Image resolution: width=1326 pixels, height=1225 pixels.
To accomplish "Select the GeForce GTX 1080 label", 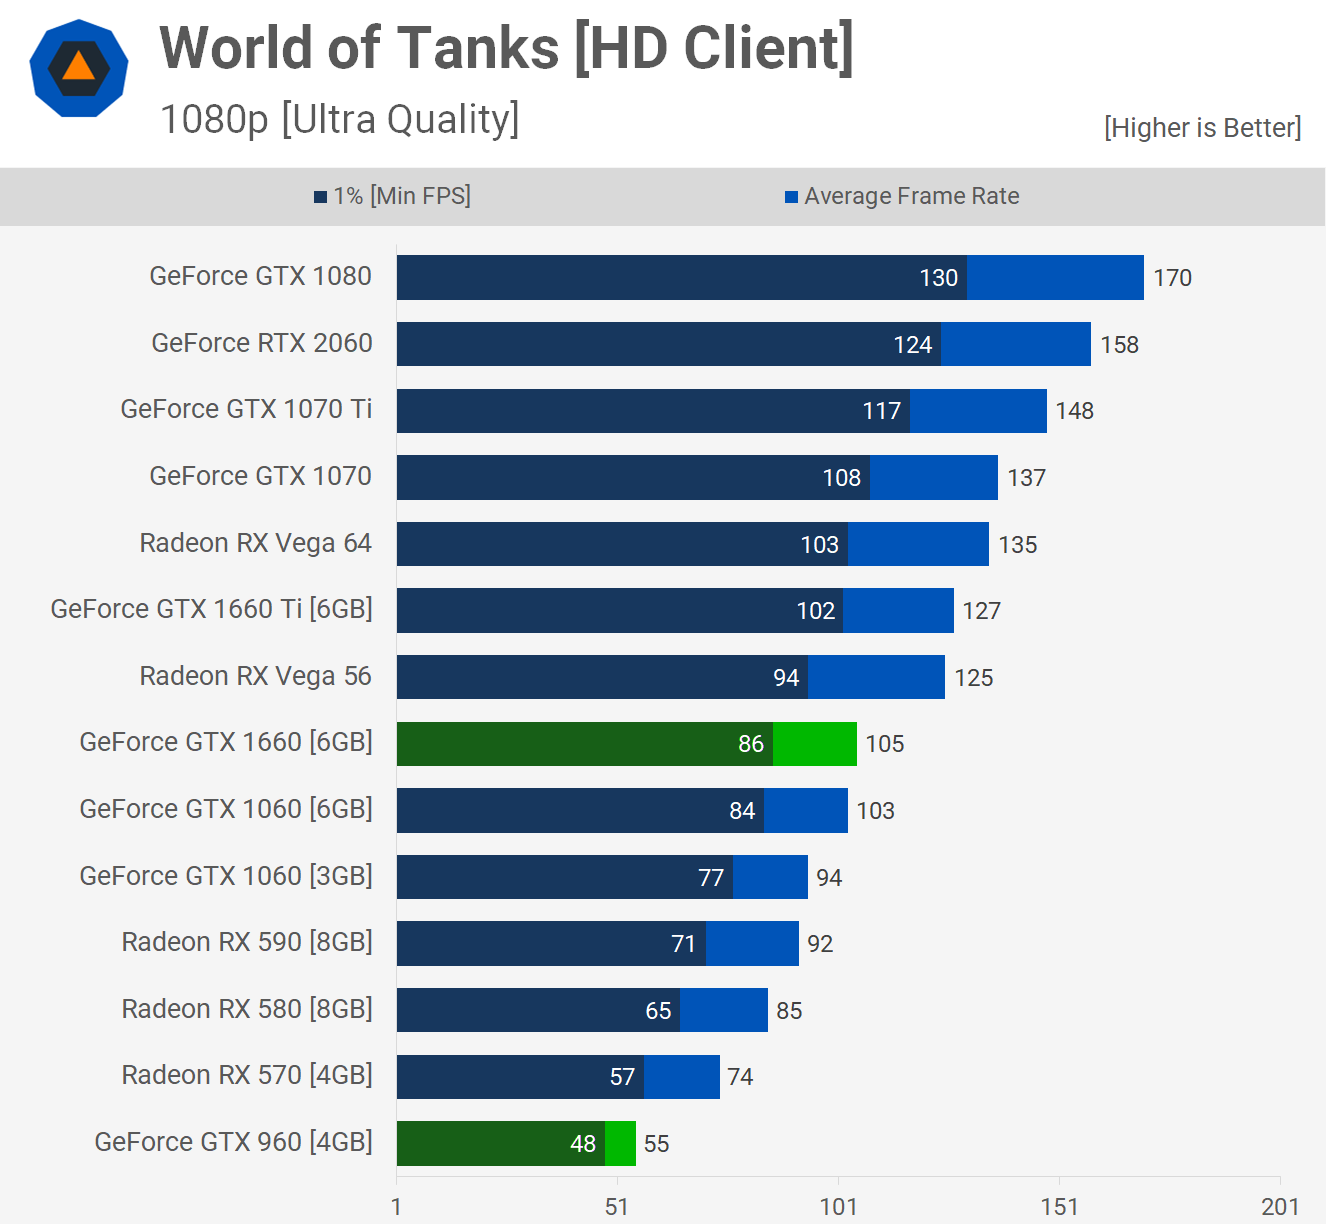I will 260,276.
